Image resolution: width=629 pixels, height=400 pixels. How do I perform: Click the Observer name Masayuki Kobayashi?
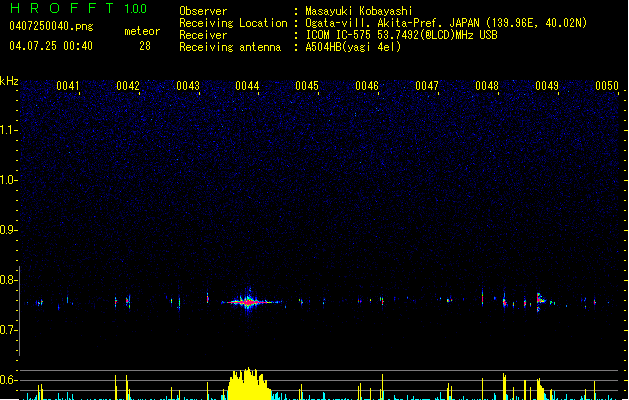(359, 11)
